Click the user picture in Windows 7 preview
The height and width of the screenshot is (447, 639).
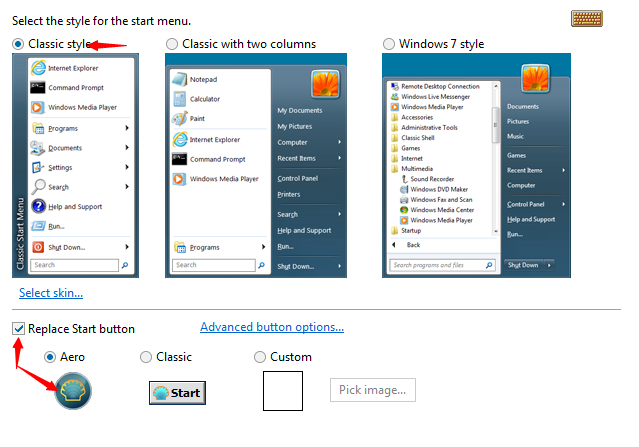click(x=535, y=79)
